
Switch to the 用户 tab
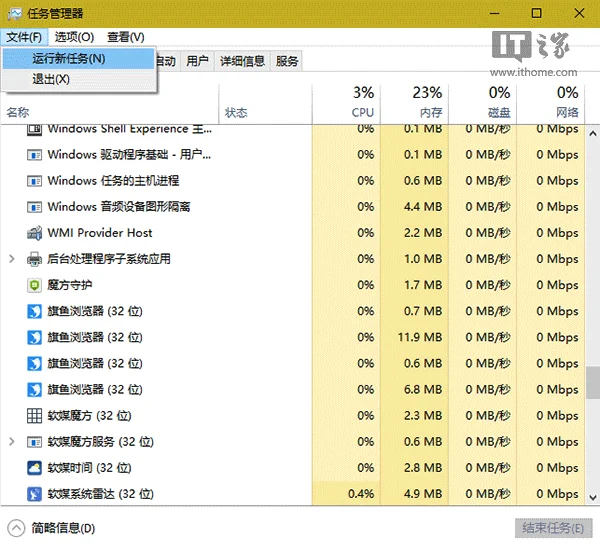197,61
